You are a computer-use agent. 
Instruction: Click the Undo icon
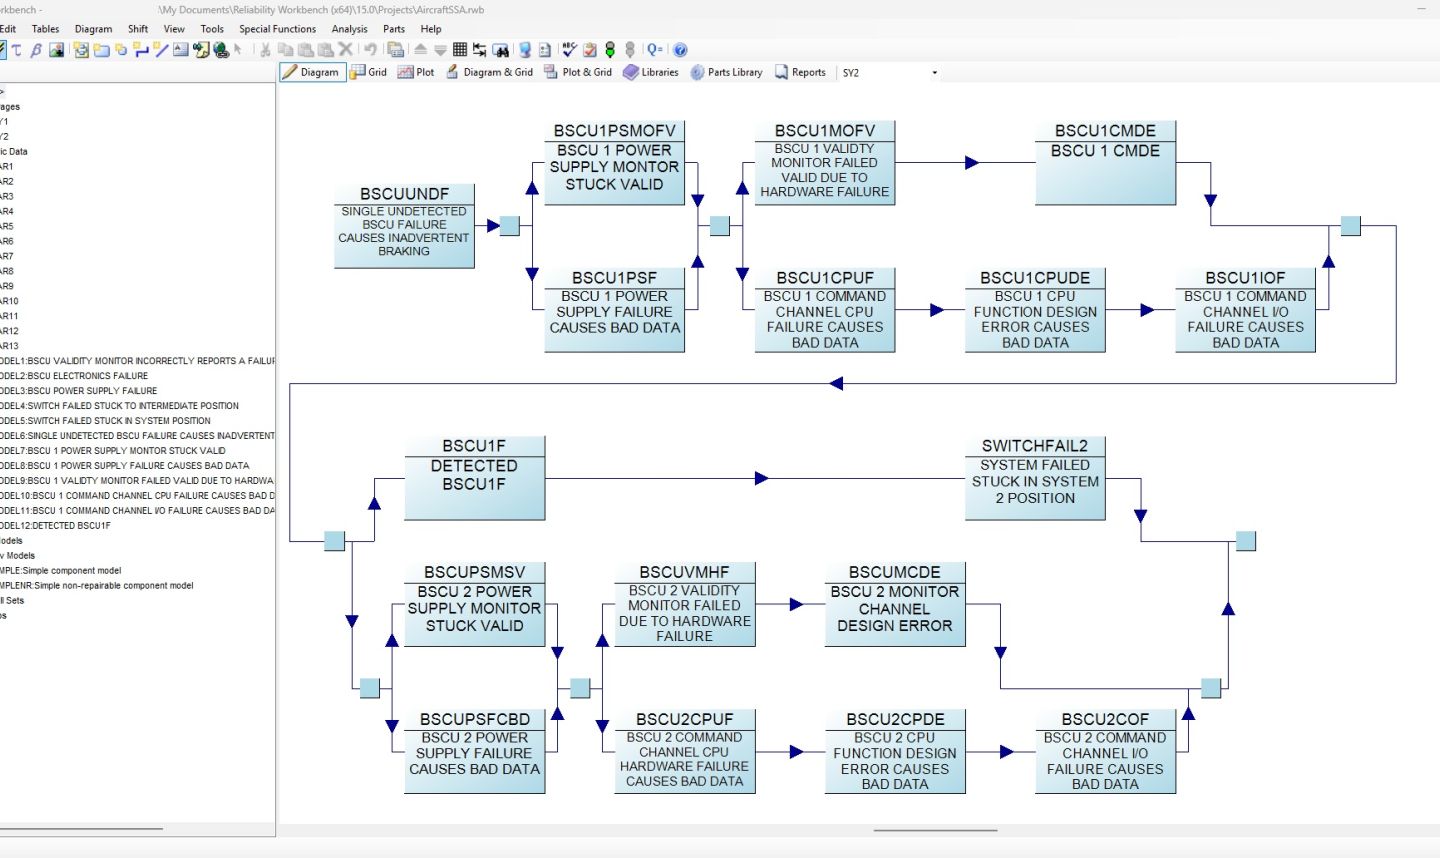coord(370,50)
